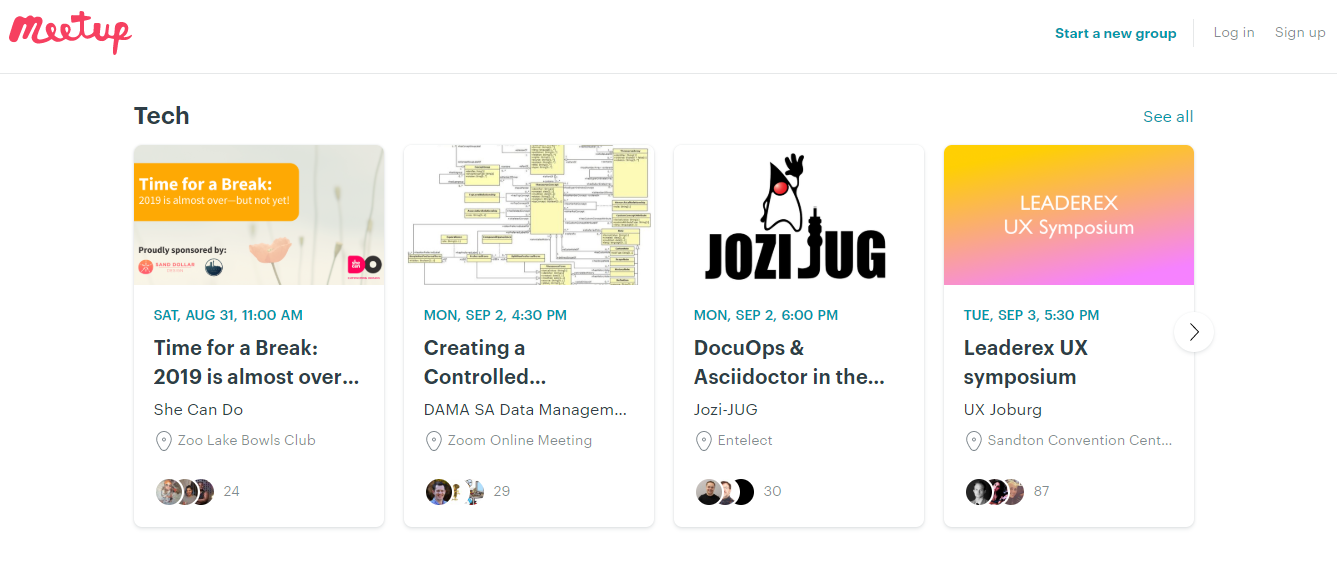Click location pin for Sandton Convention Centre
Image resolution: width=1337 pixels, height=583 pixels.
tap(974, 441)
